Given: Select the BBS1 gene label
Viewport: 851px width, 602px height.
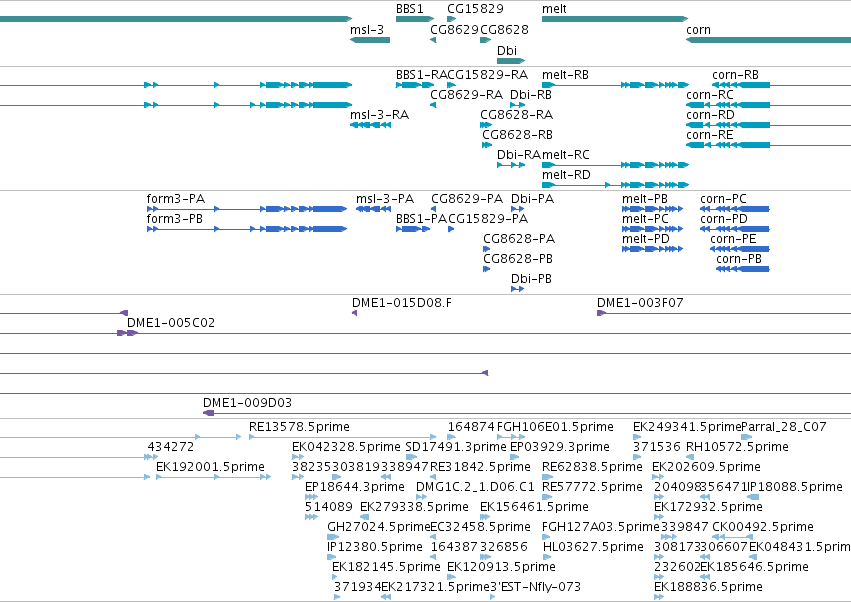Looking at the screenshot, I should point(409,9).
